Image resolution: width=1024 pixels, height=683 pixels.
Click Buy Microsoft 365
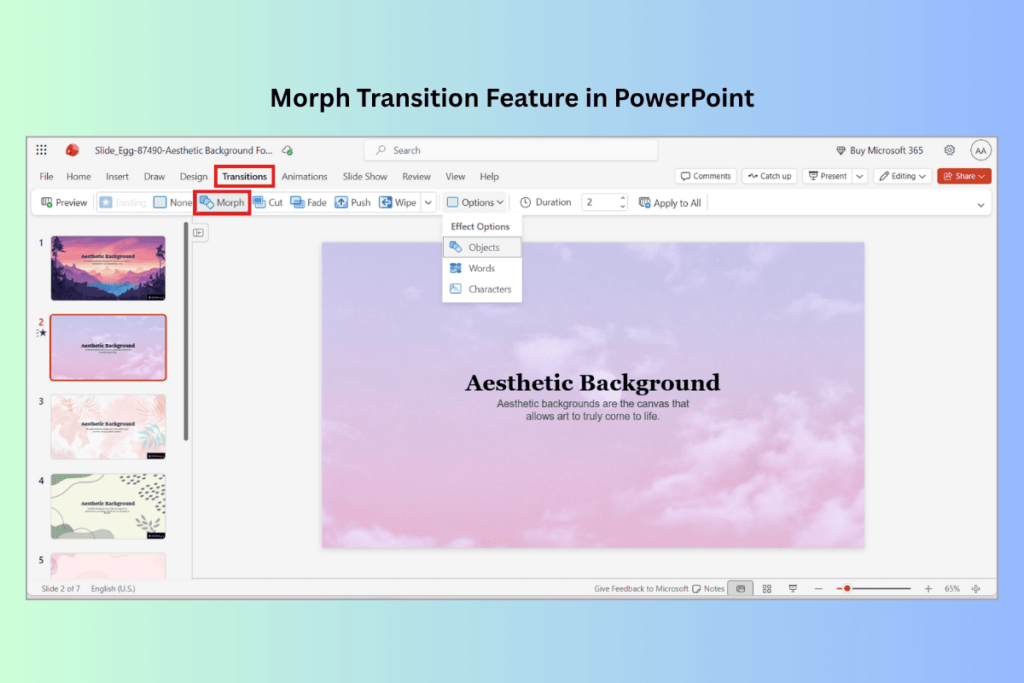(880, 150)
